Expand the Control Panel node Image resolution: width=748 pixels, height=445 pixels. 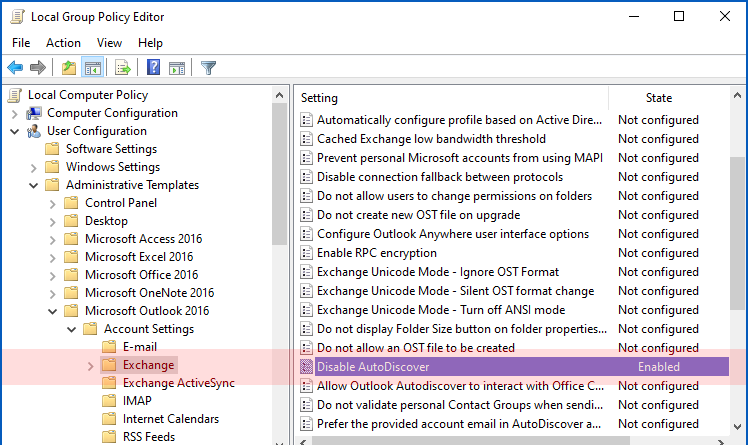pos(52,204)
